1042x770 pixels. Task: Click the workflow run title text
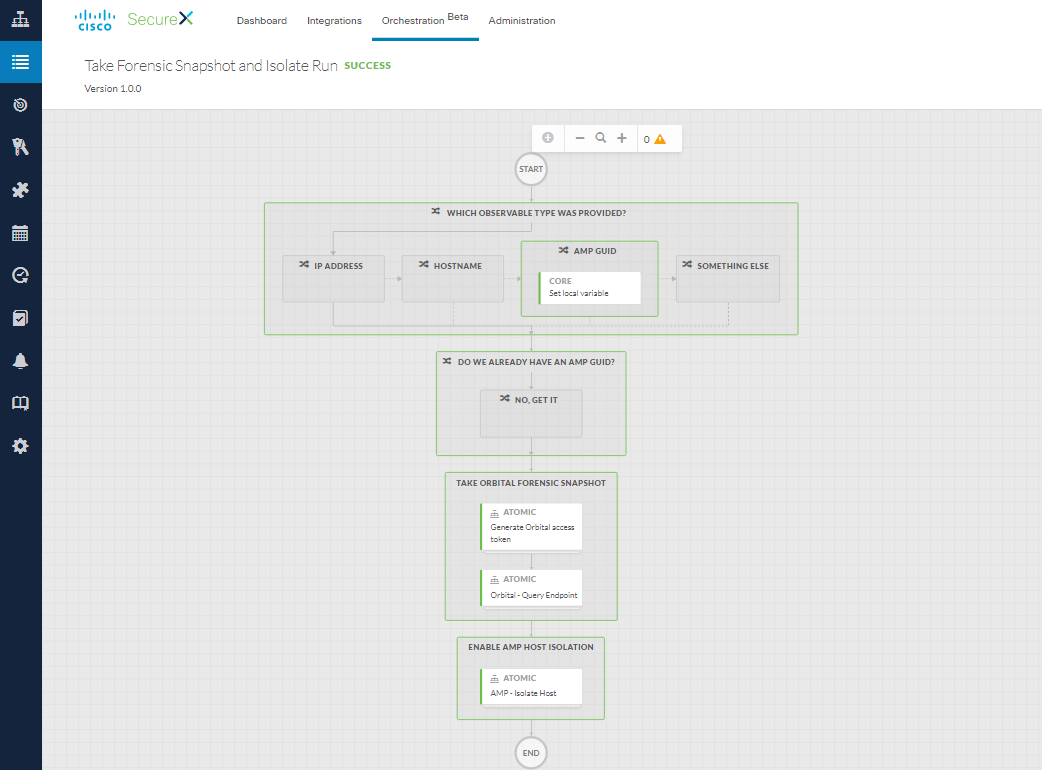tap(211, 66)
